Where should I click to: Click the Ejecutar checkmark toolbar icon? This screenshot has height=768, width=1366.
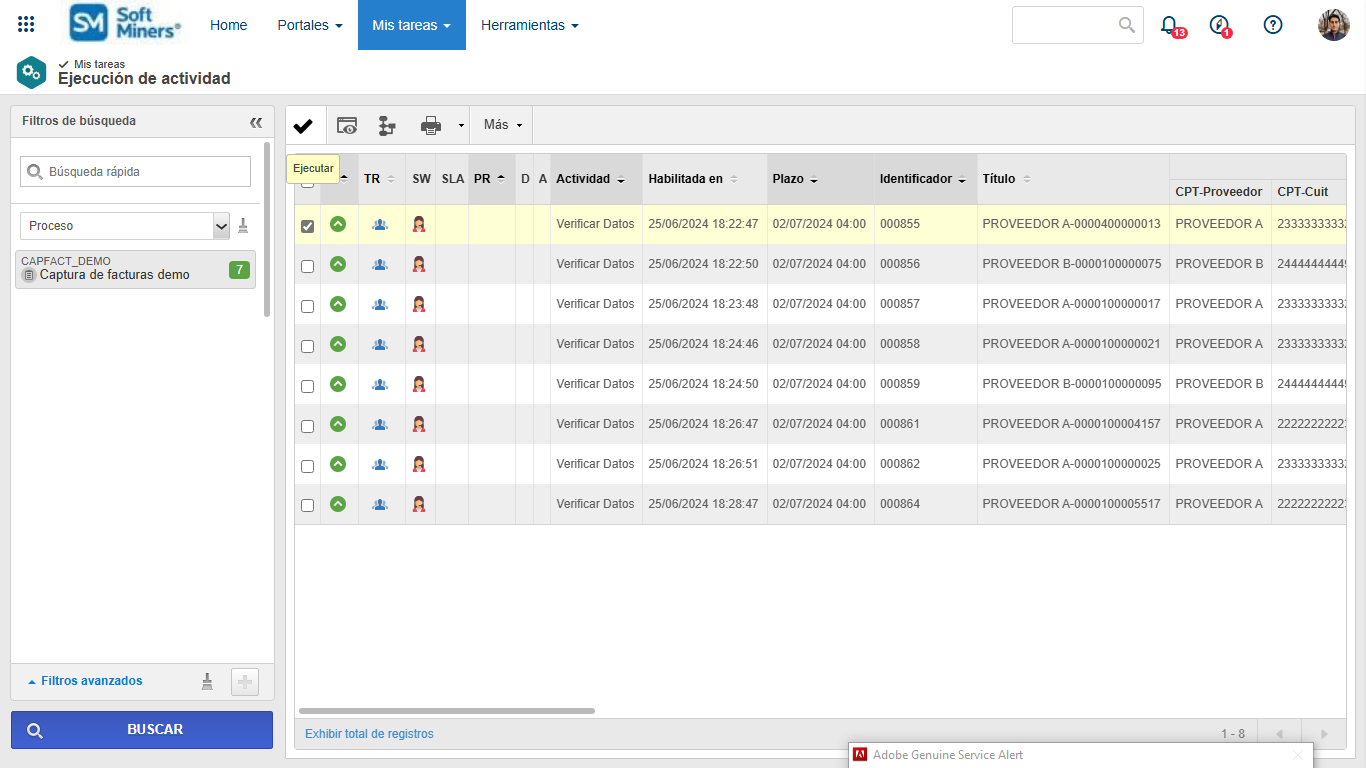point(303,126)
